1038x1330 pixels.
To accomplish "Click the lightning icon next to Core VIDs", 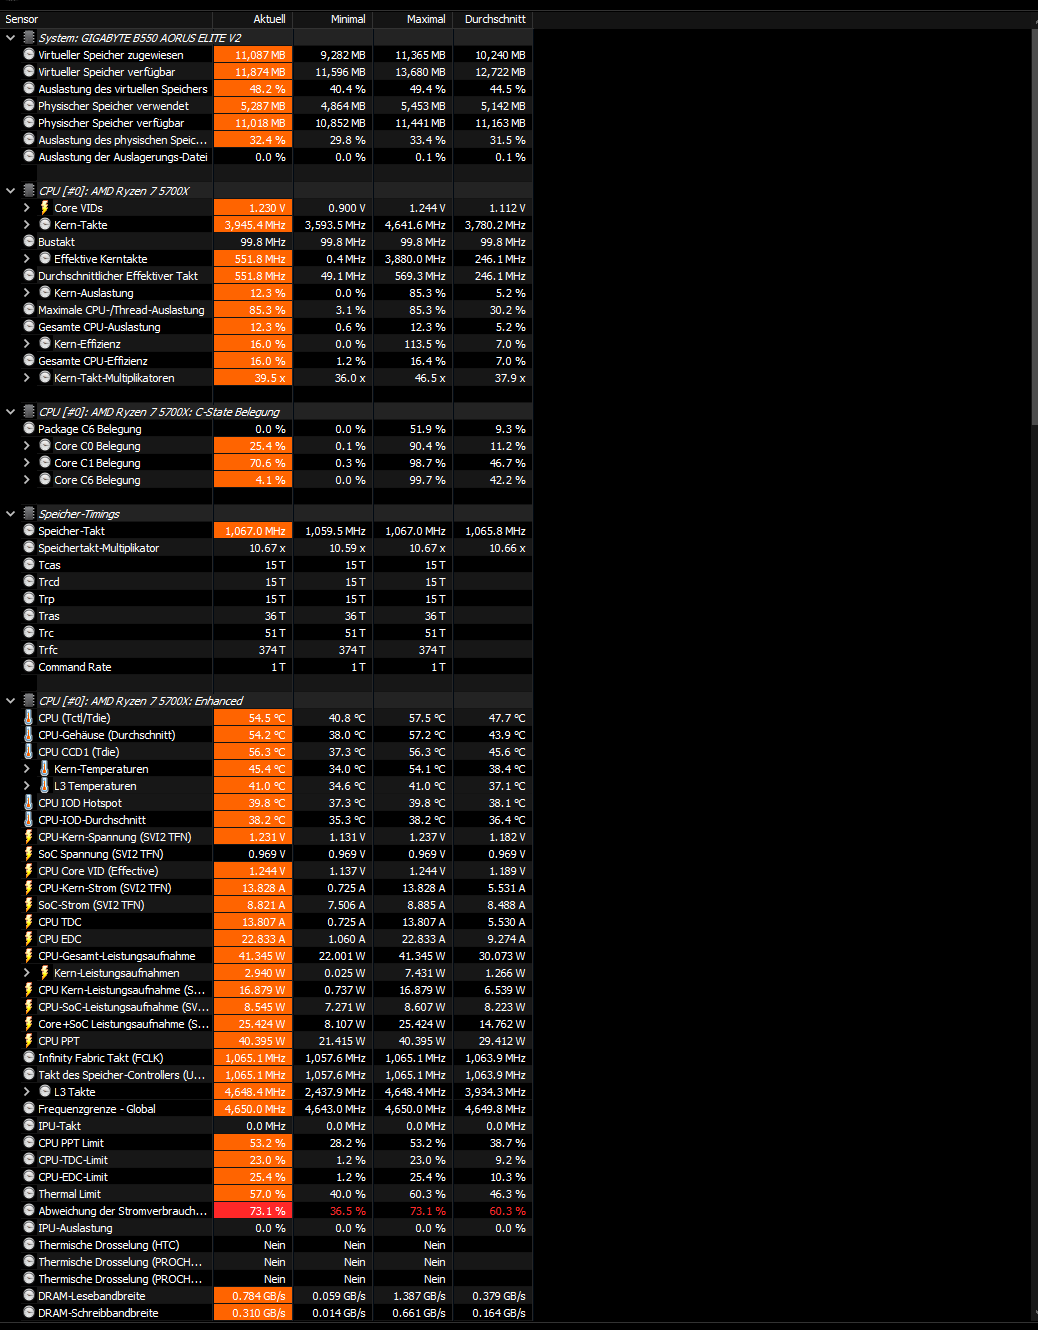I will pos(45,207).
